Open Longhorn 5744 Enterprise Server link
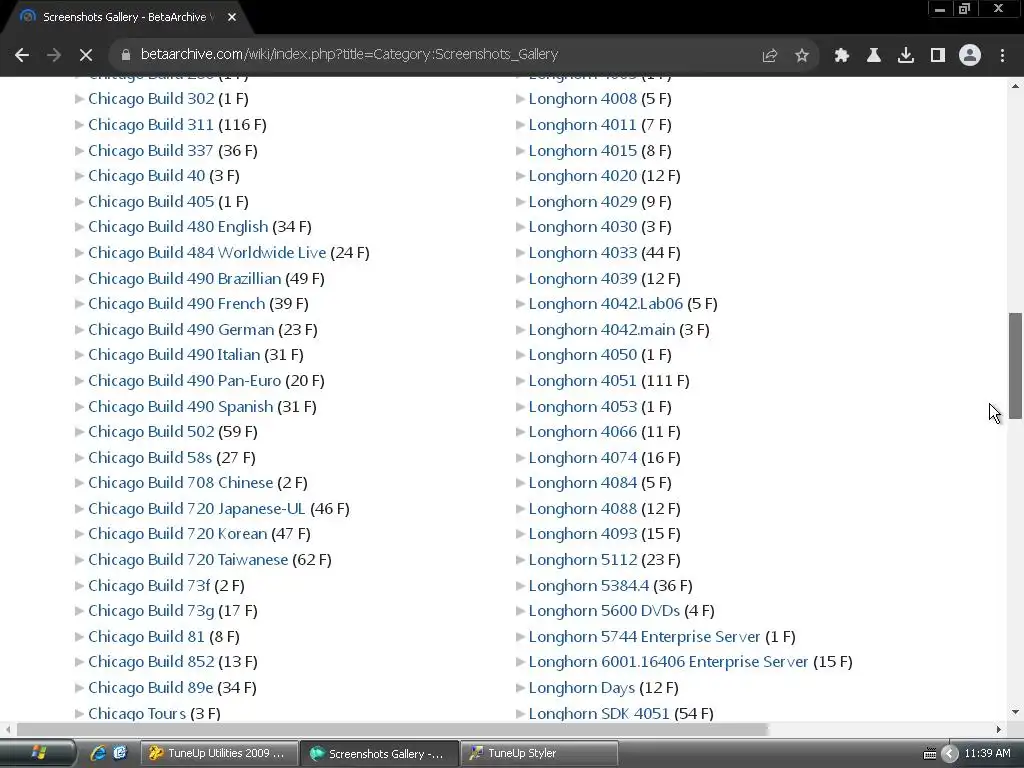The width and height of the screenshot is (1024, 768). pos(645,637)
